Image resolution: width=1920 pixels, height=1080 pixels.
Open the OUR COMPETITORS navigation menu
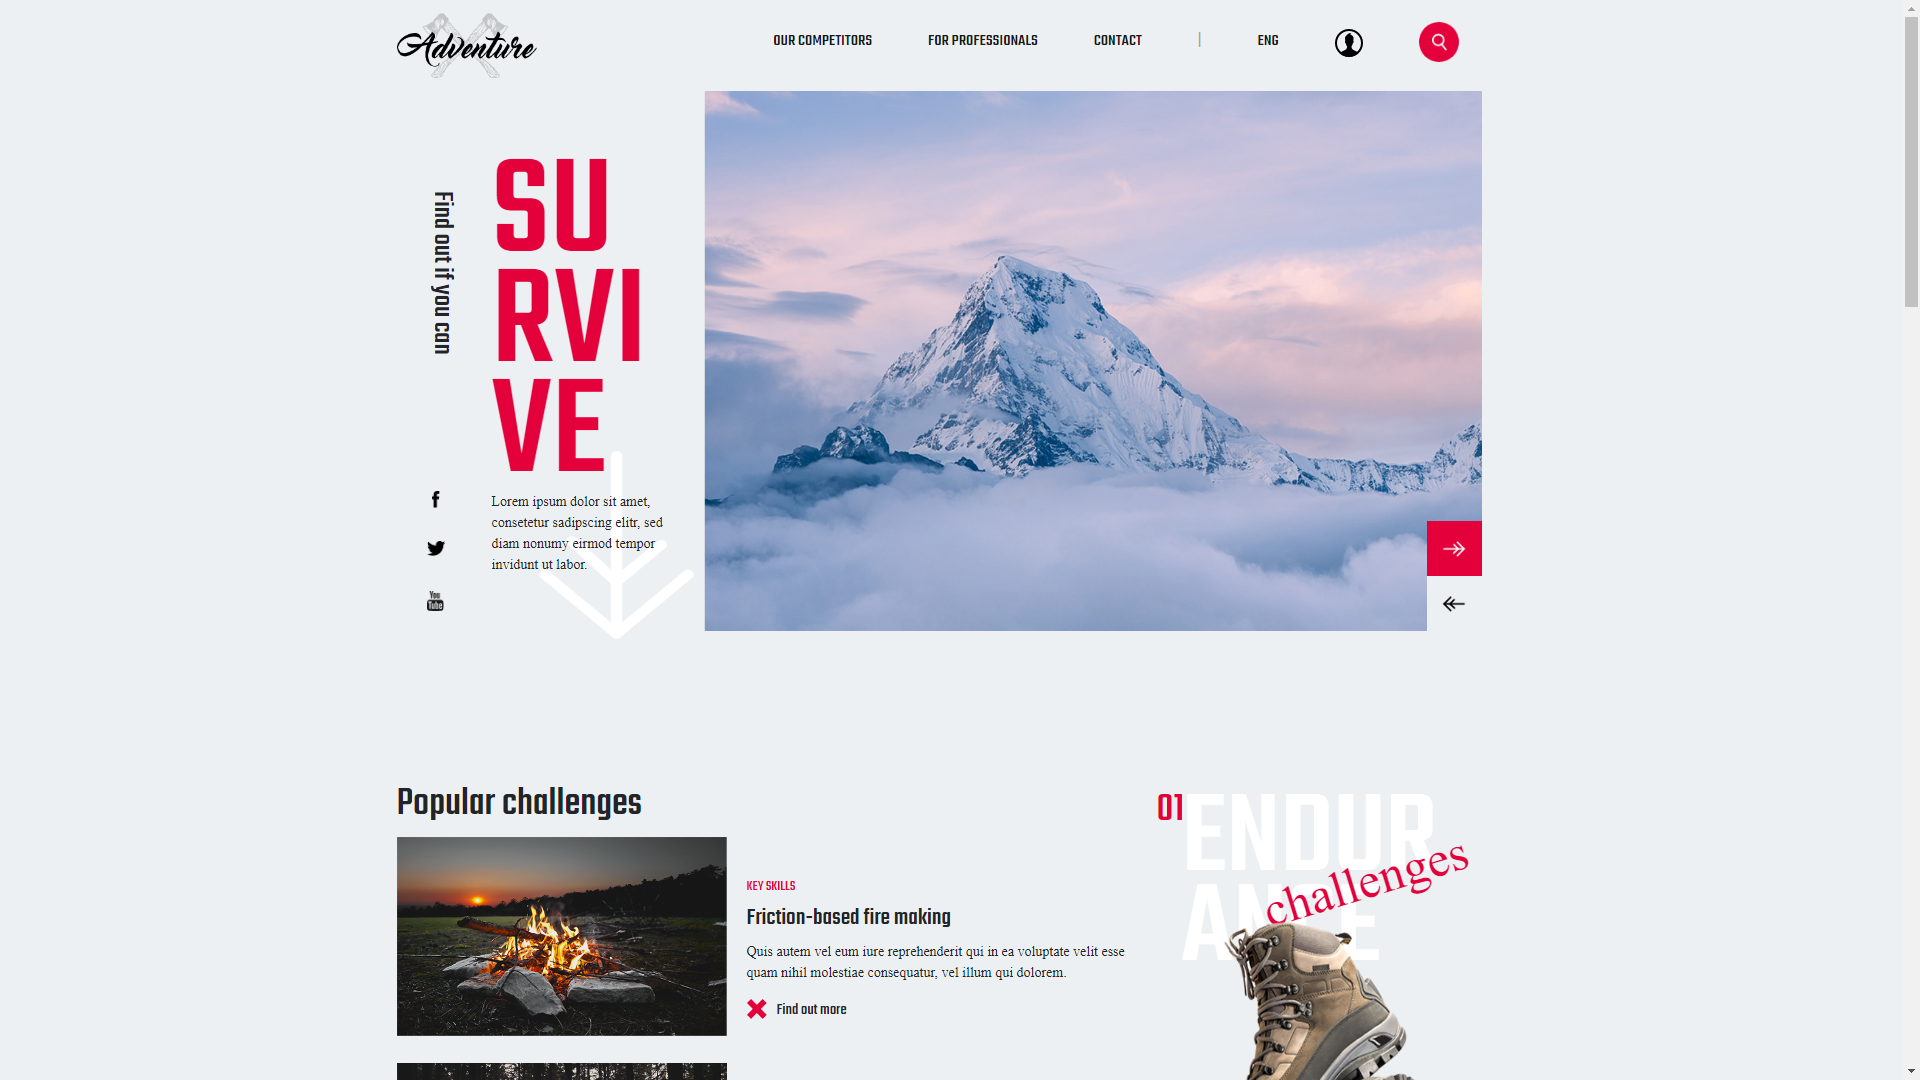pyautogui.click(x=822, y=41)
